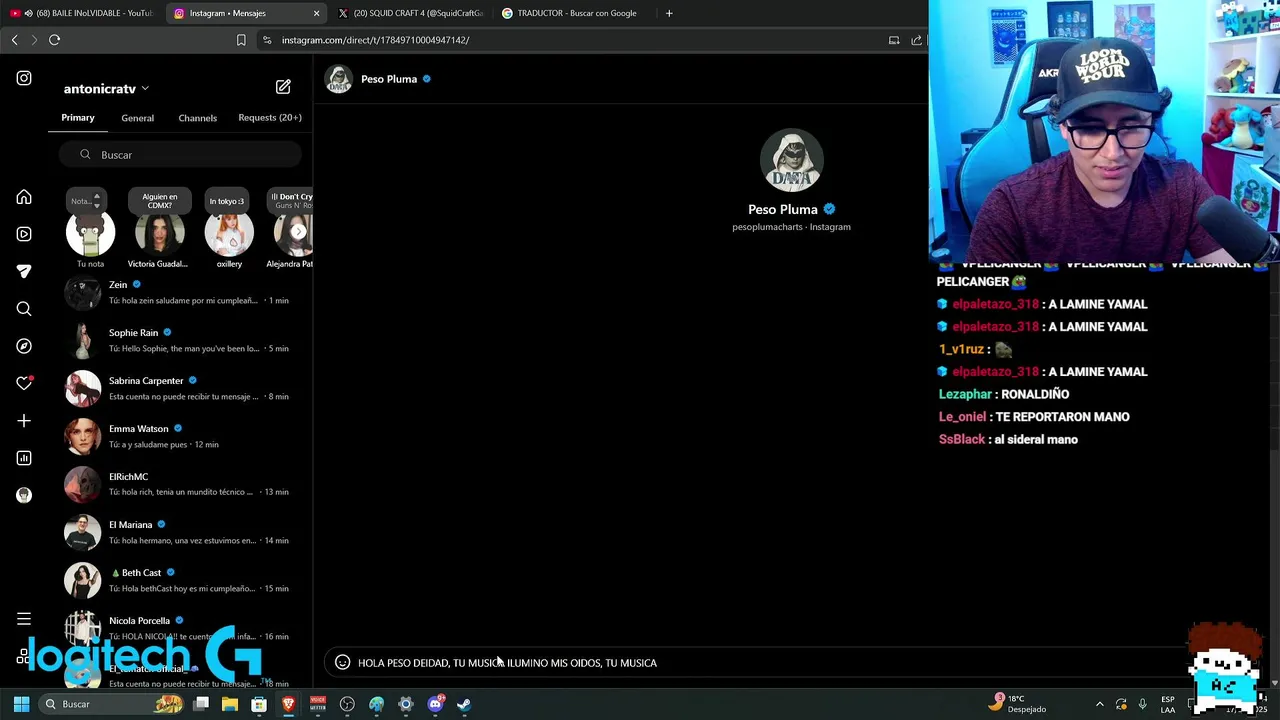
Task: Open the site settings icon in the address bar
Action: point(266,40)
